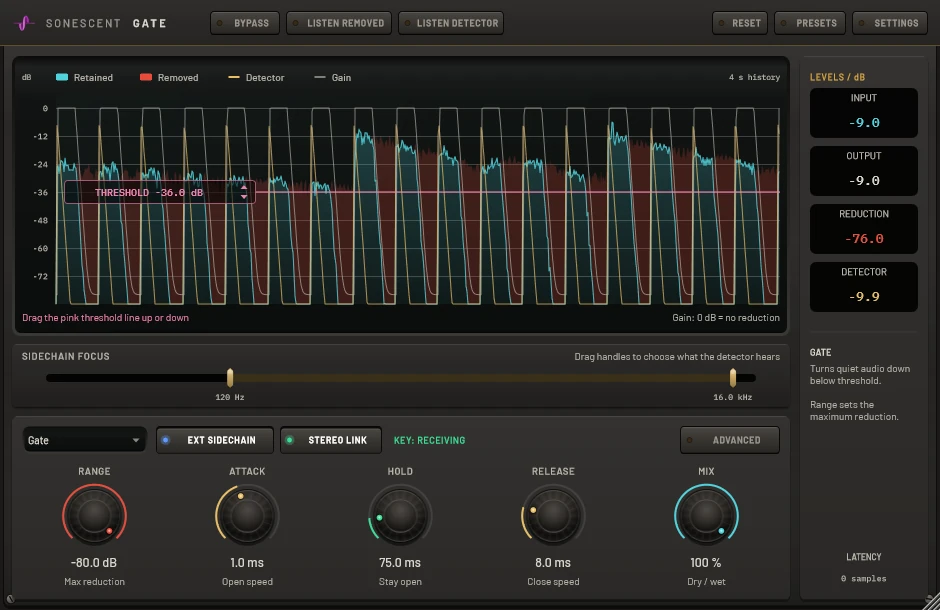The image size is (940, 610).
Task: Enable Listen Removed monitoring
Action: (x=339, y=23)
